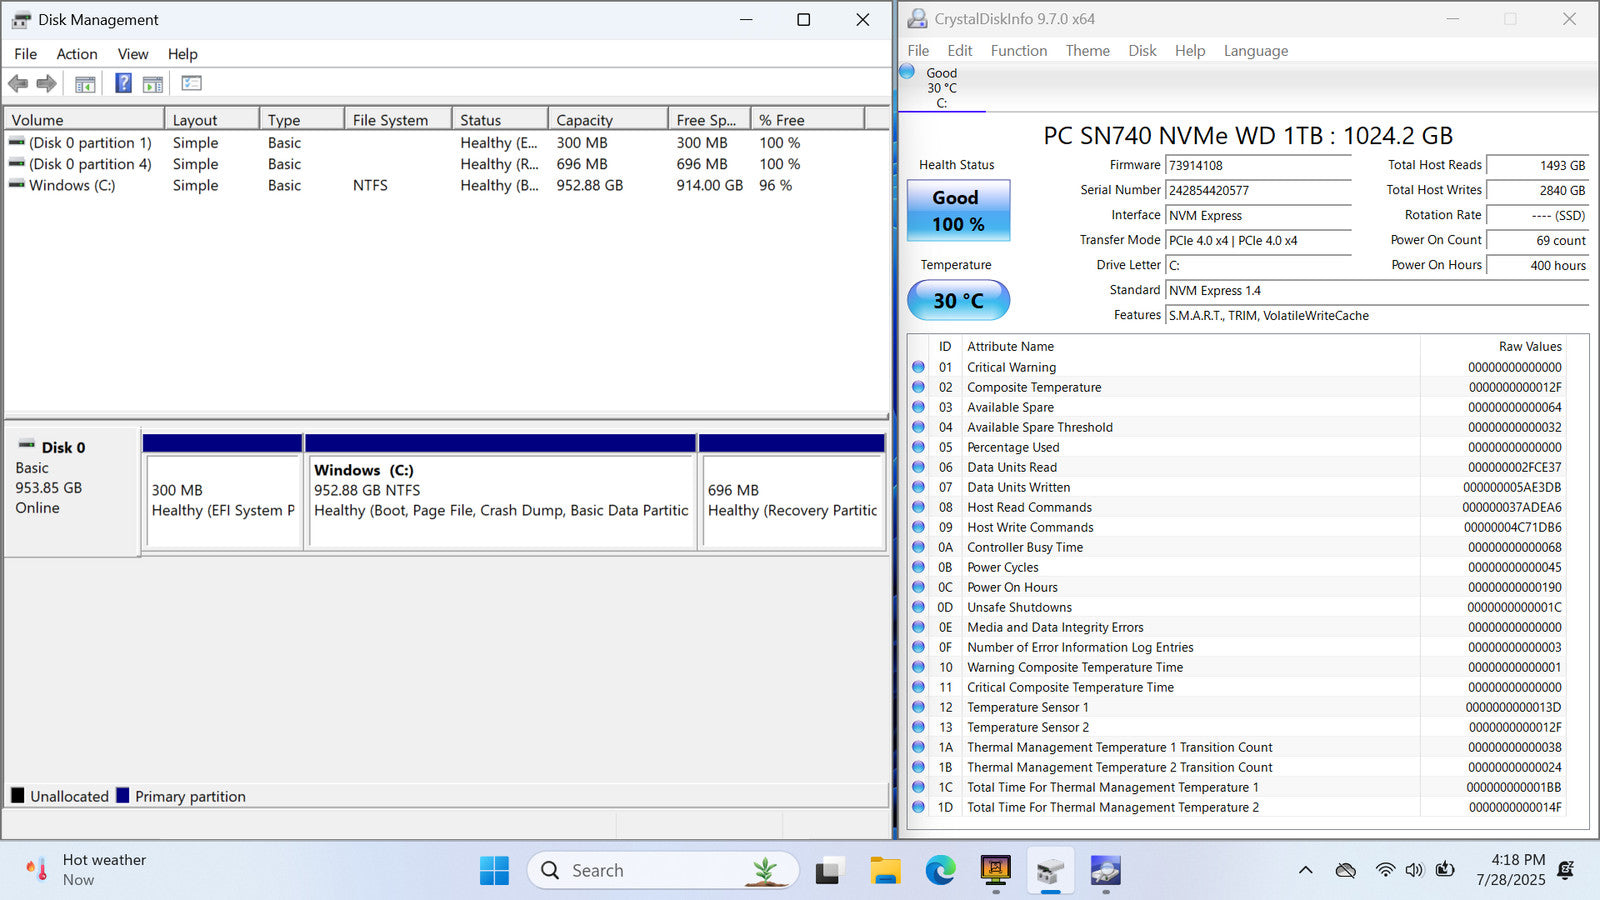Click the 30 °C temperature button
Screen dimensions: 1600x900
(958, 300)
